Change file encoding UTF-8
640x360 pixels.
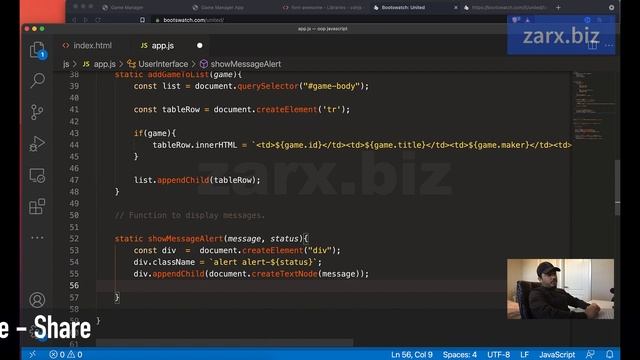(498, 354)
